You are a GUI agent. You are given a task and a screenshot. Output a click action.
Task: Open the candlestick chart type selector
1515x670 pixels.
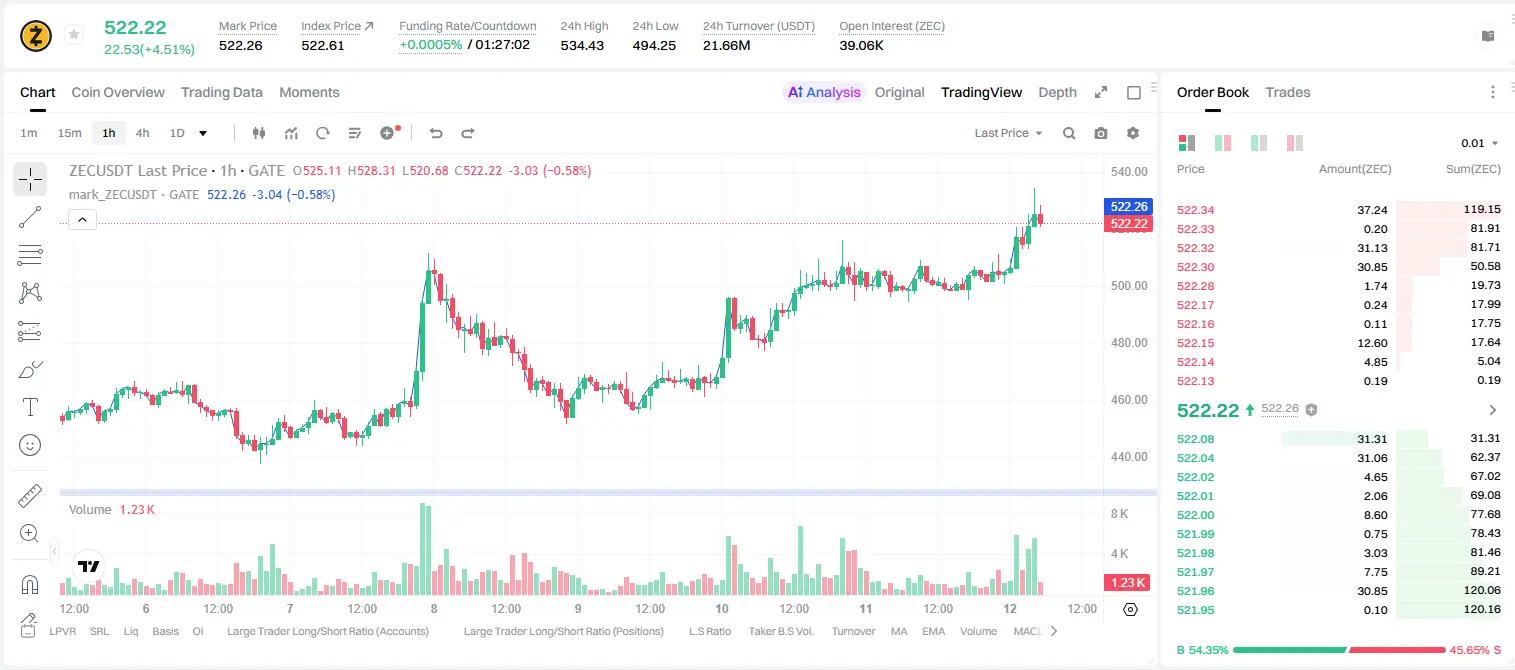coord(259,133)
